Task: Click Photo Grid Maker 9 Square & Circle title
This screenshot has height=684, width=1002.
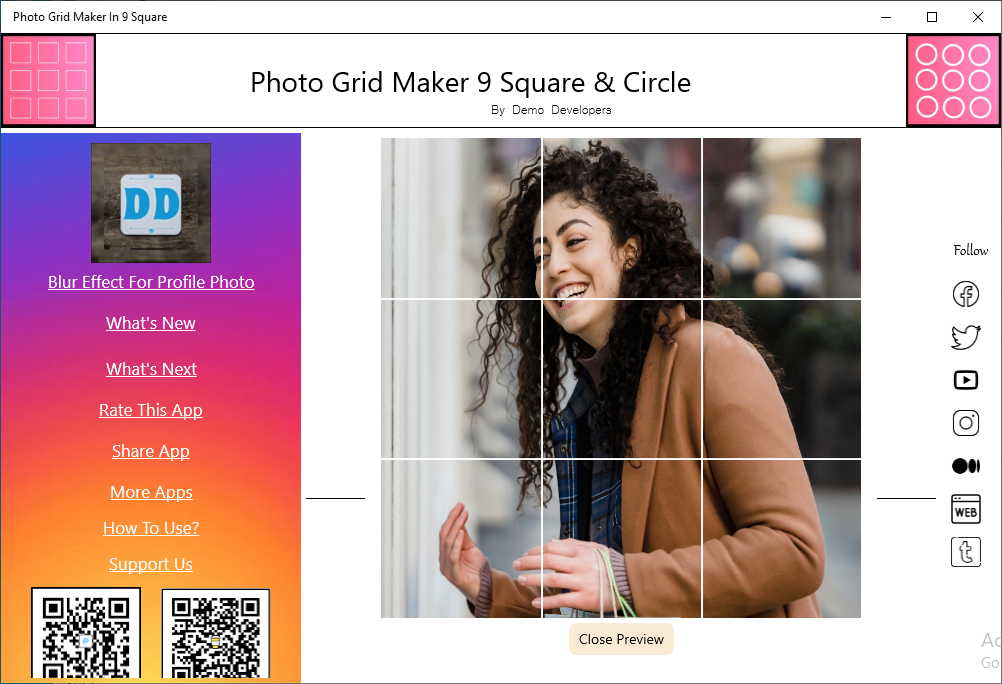Action: 470,82
